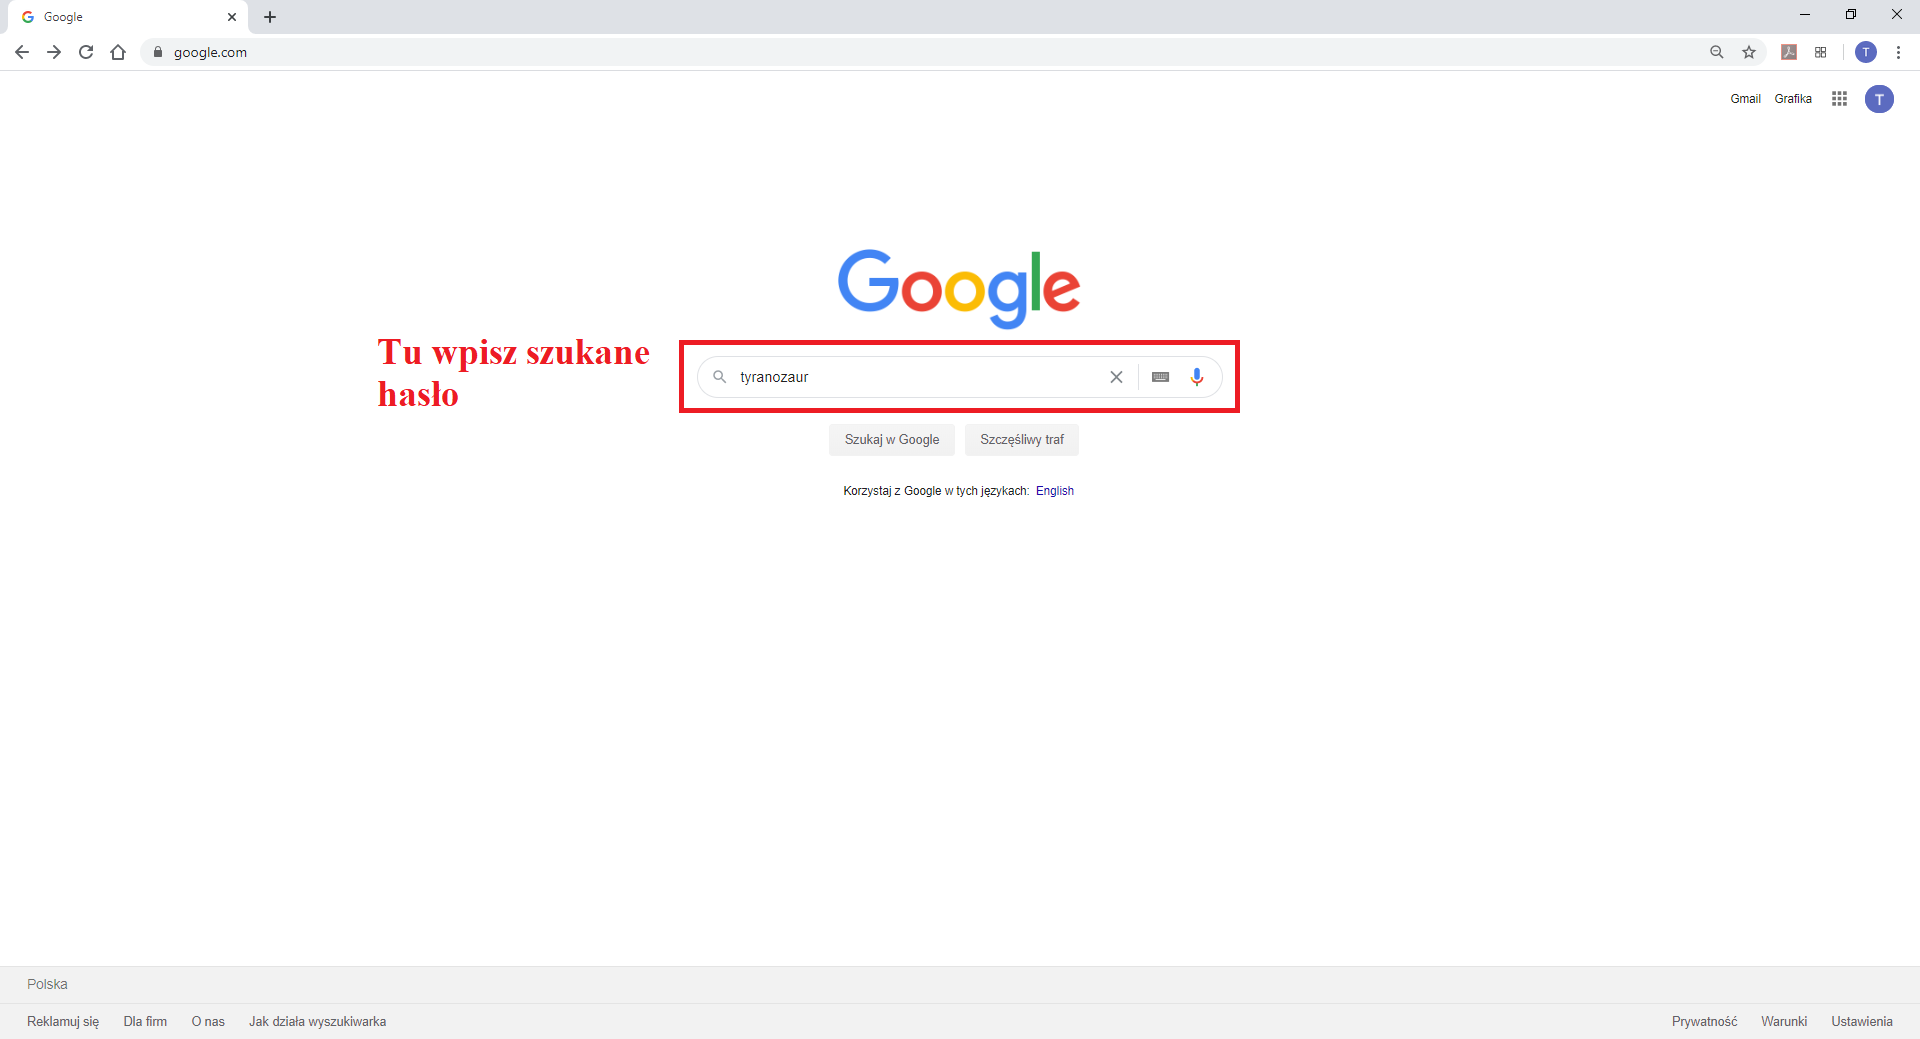This screenshot has height=1039, width=1920.
Task: Start voice search with the microphone
Action: [1197, 377]
